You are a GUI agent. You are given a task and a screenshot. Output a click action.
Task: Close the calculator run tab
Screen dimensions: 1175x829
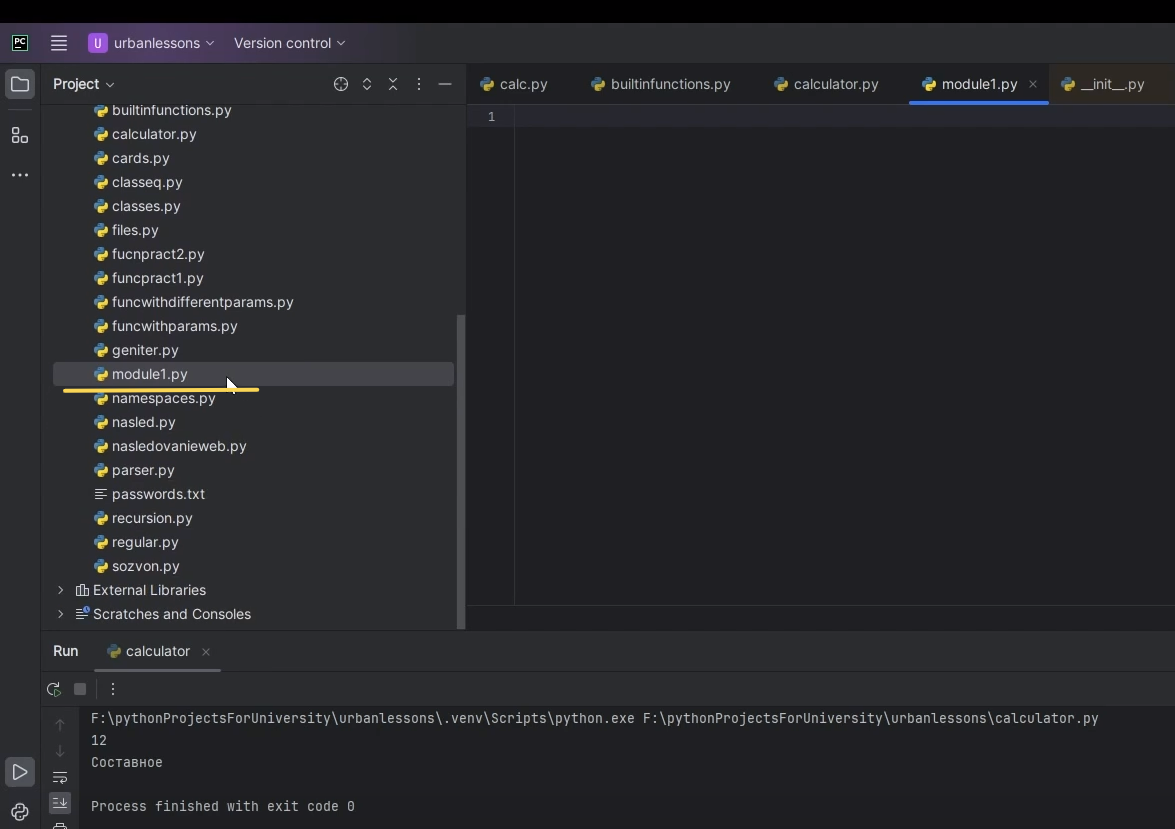click(206, 652)
